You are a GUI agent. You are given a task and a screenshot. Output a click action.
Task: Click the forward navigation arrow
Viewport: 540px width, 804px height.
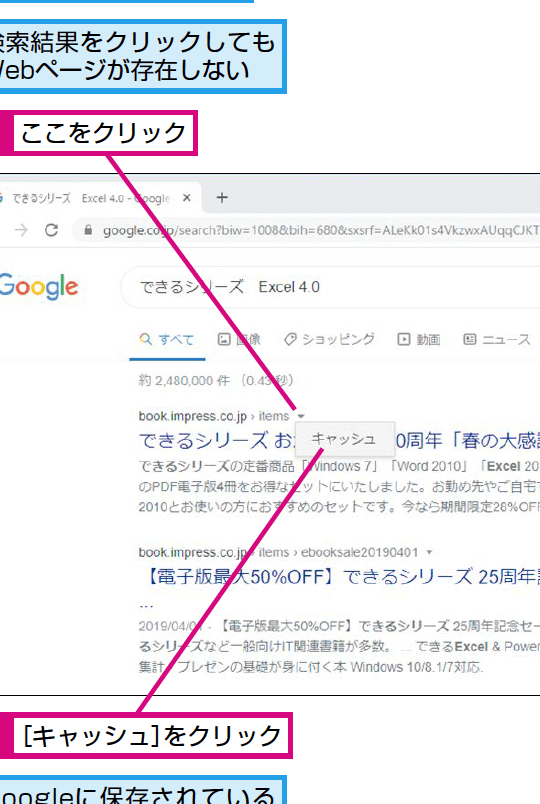tap(21, 230)
